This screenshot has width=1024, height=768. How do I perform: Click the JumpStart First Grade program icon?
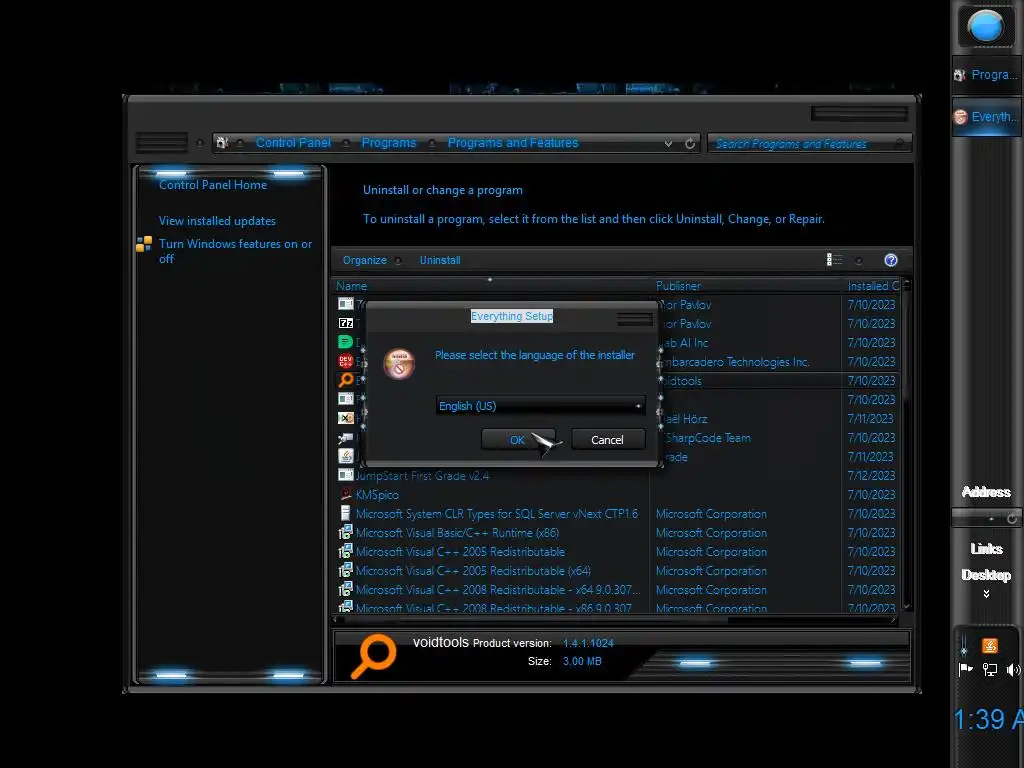tap(345, 475)
